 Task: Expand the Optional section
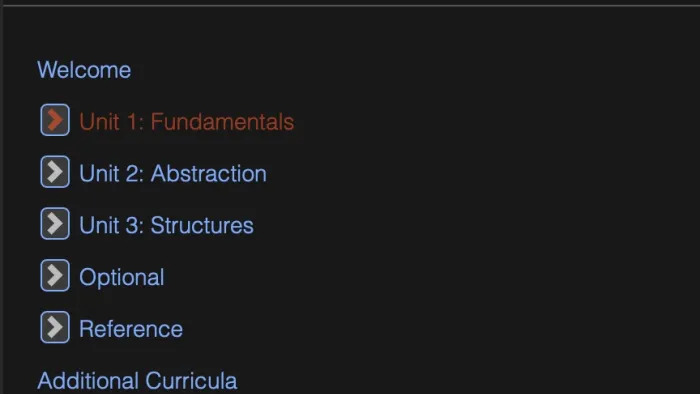pyautogui.click(x=55, y=275)
